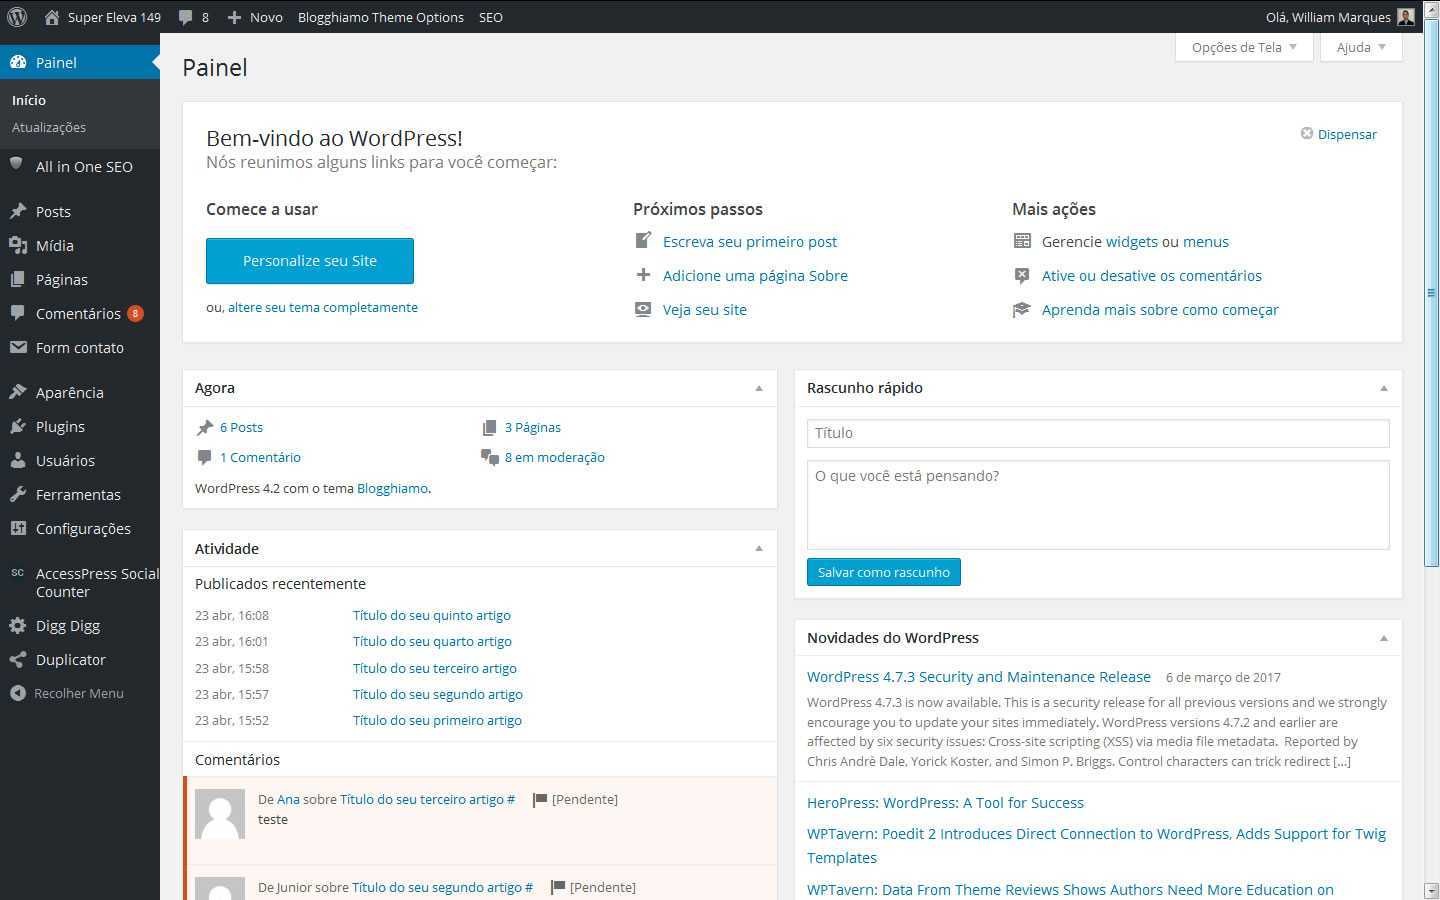The height and width of the screenshot is (900, 1440).
Task: Click the Personalize seu Site button
Action: coord(310,261)
